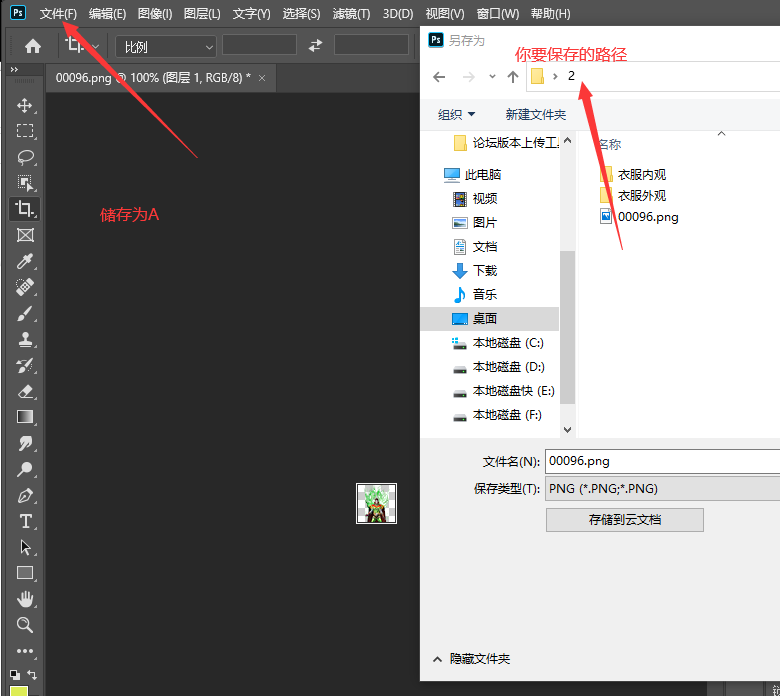Activate the Hand tool
Screen dimensions: 780x696
pos(25,599)
